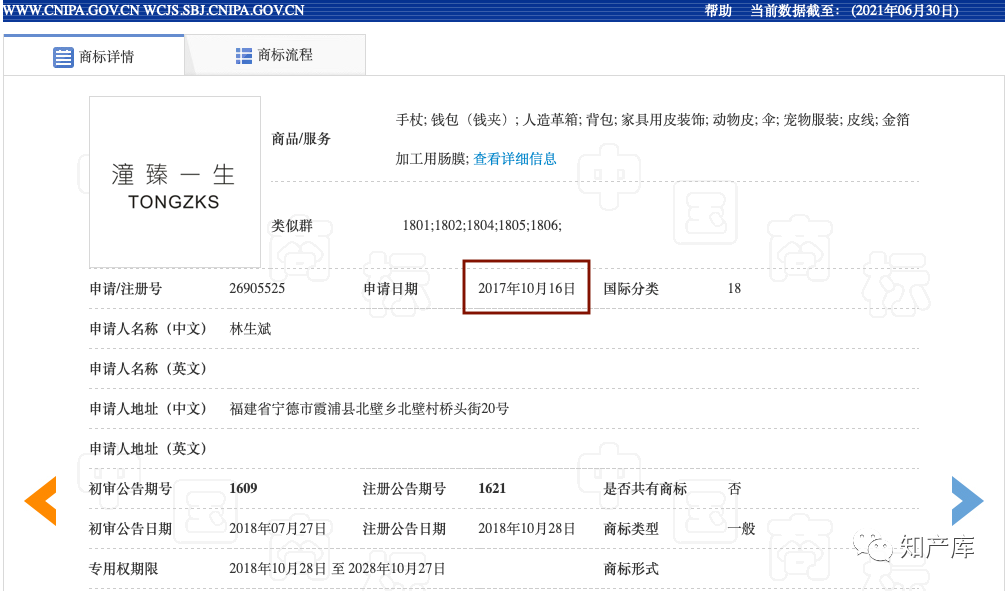Click the registration announcement issue number 1621
The height and width of the screenshot is (591, 1007).
[492, 489]
